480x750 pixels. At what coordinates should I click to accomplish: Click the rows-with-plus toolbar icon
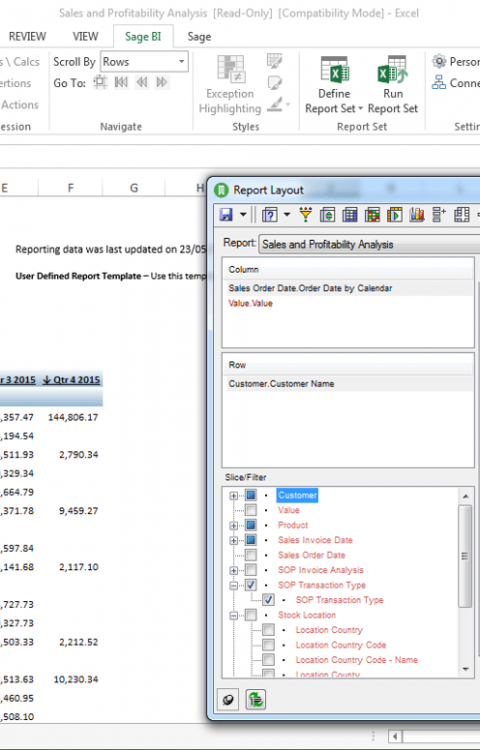click(439, 215)
